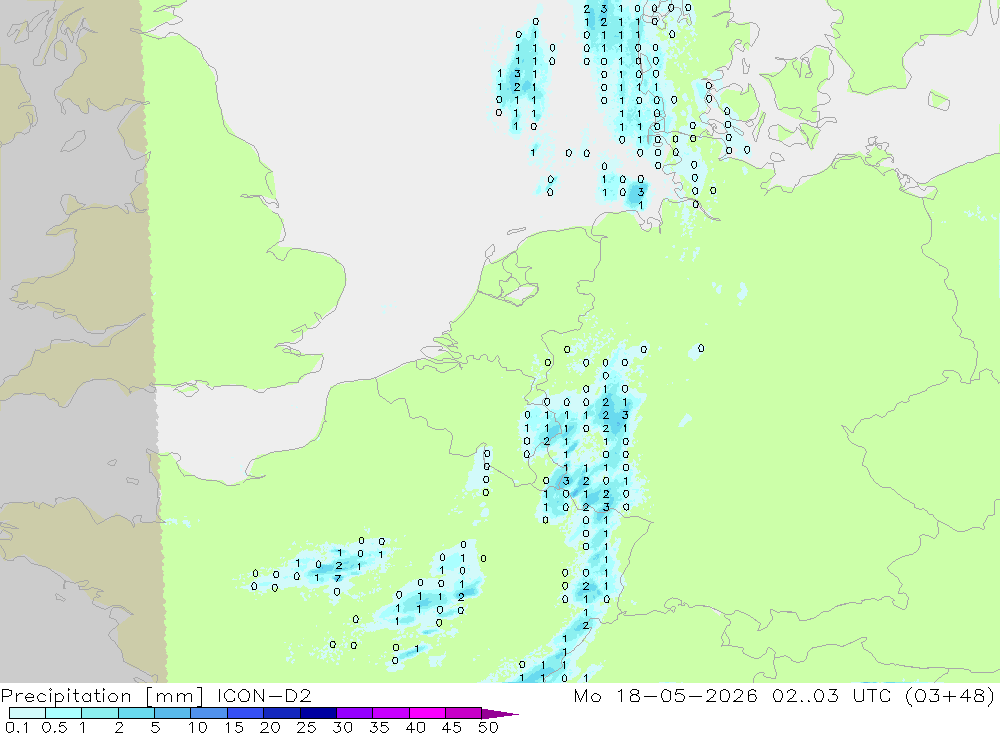Click the legend value '30'
The width and height of the screenshot is (1000, 733).
pos(342,727)
